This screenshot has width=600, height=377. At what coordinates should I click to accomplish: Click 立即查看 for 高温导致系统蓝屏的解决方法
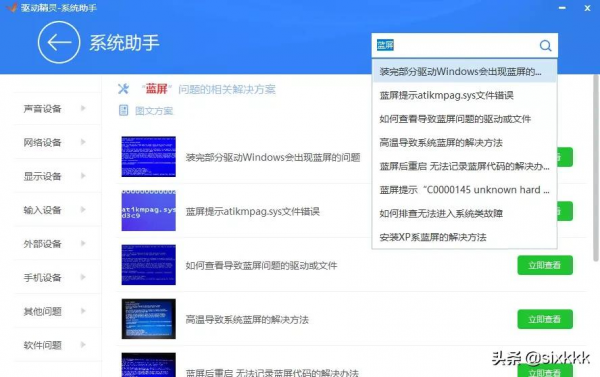tap(545, 319)
